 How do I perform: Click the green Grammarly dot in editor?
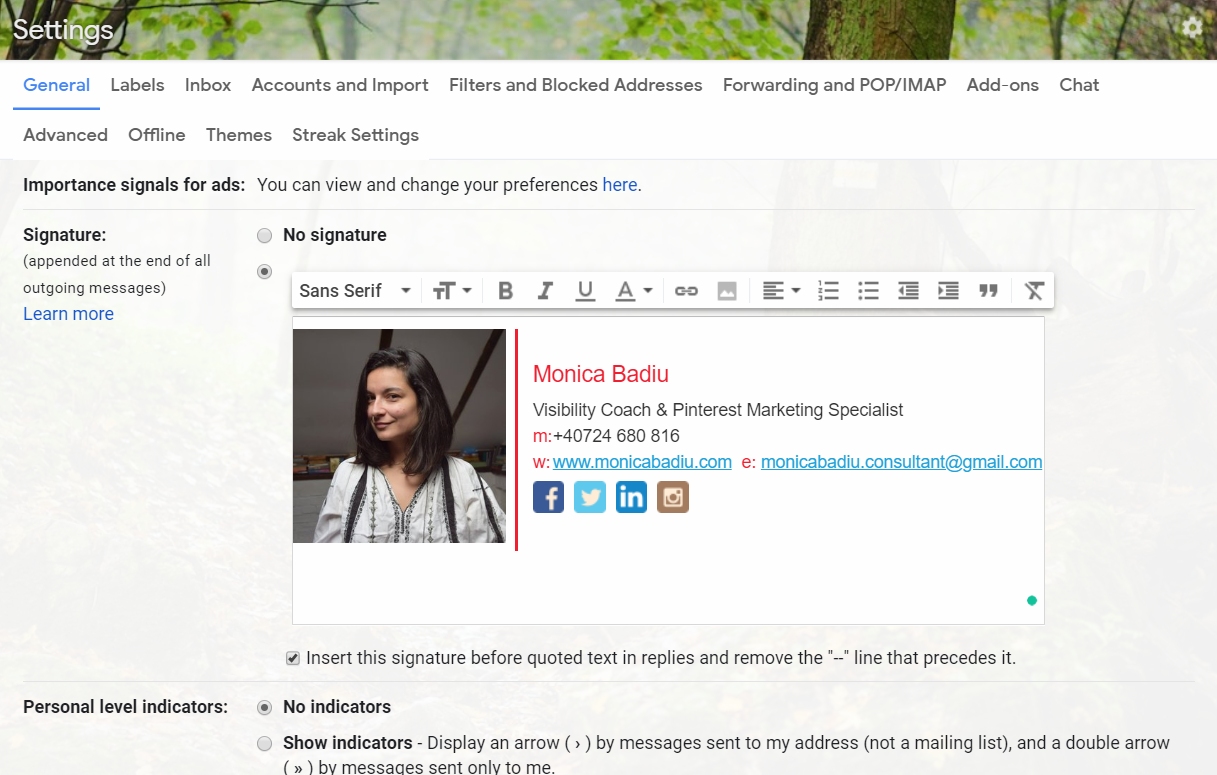1032,601
